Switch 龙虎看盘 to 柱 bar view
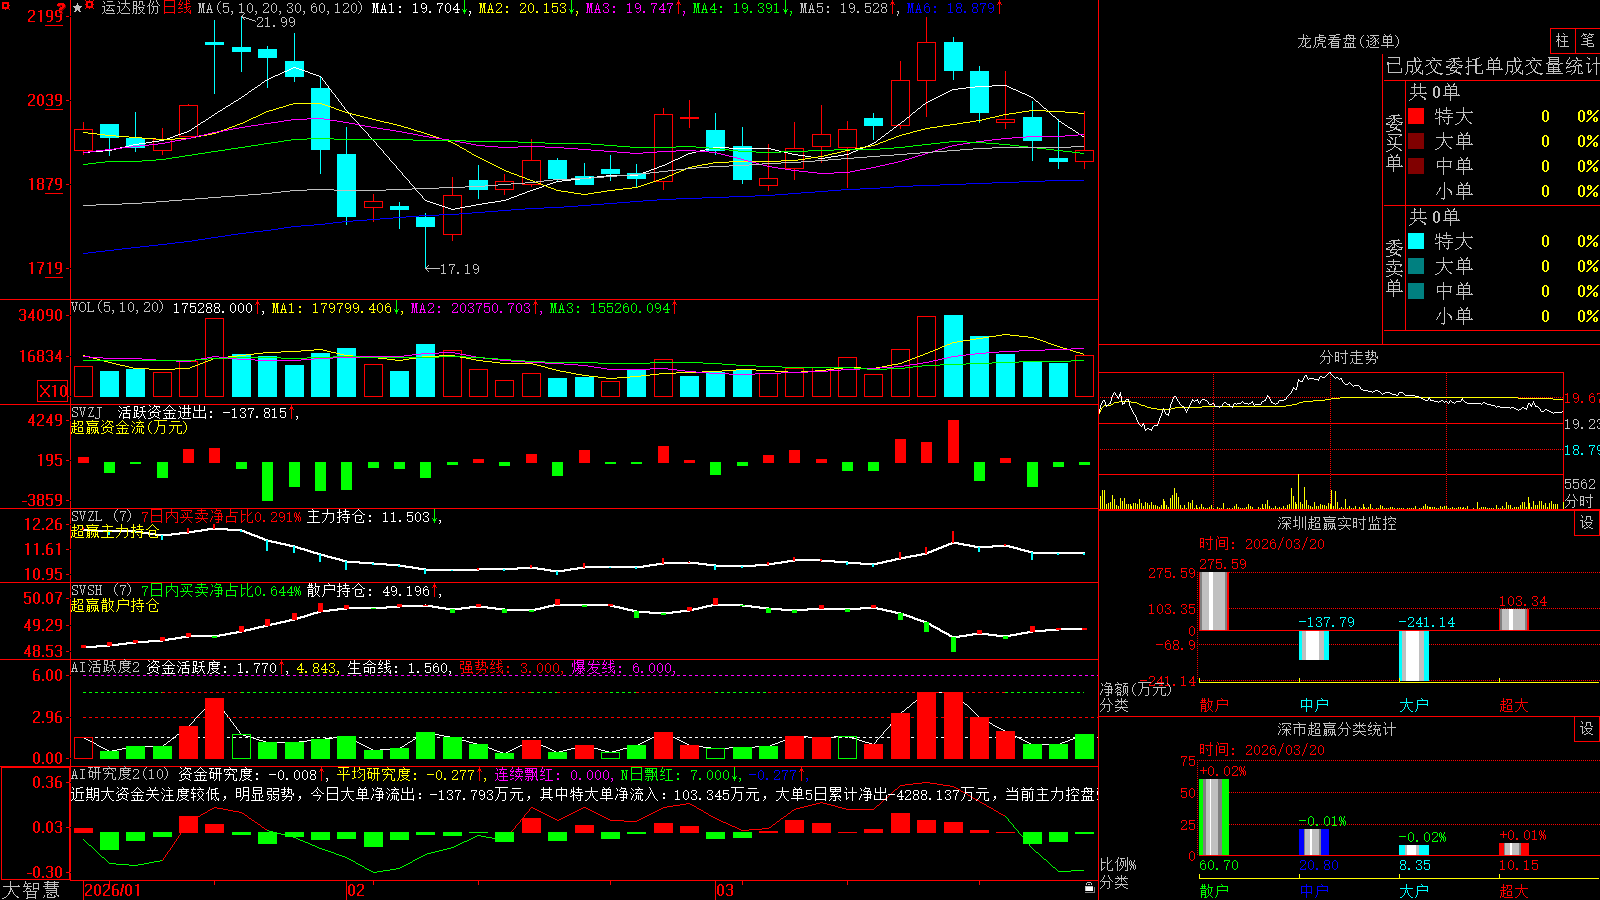1600x900 pixels. tap(1562, 40)
